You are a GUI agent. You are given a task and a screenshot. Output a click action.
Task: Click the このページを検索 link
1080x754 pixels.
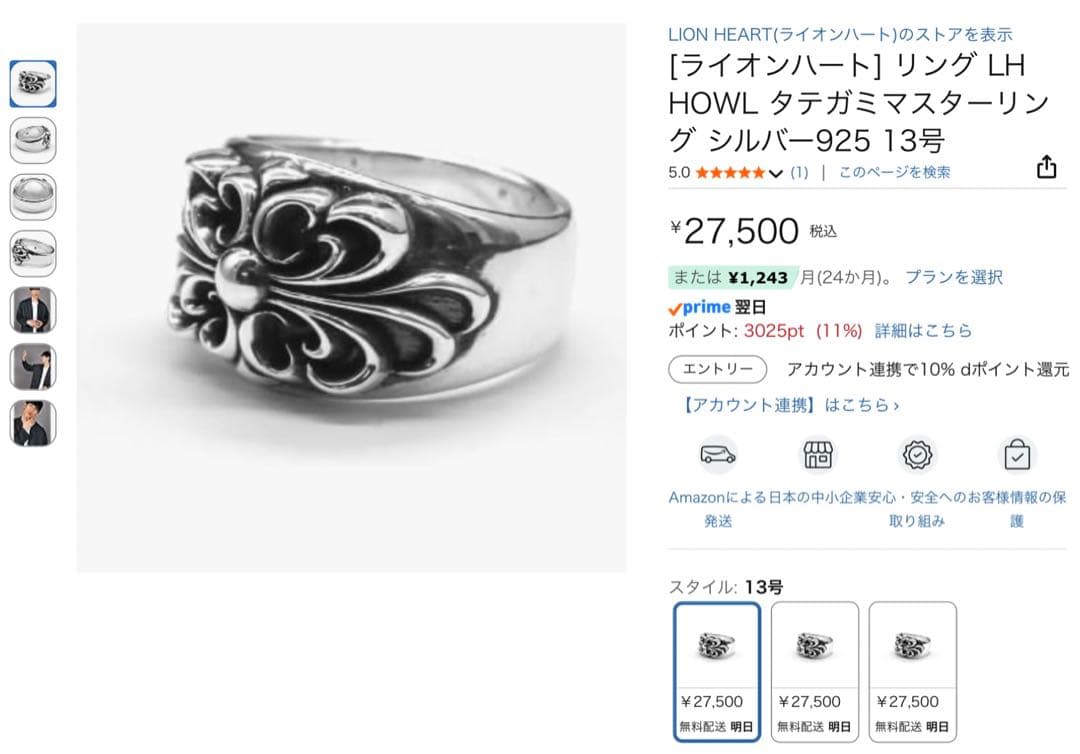pos(894,172)
